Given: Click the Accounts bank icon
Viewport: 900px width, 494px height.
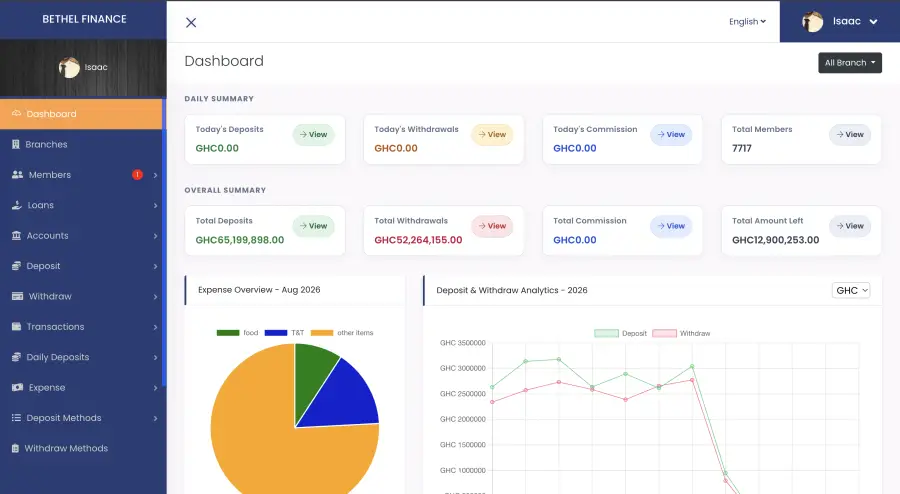Looking at the screenshot, I should (16, 235).
